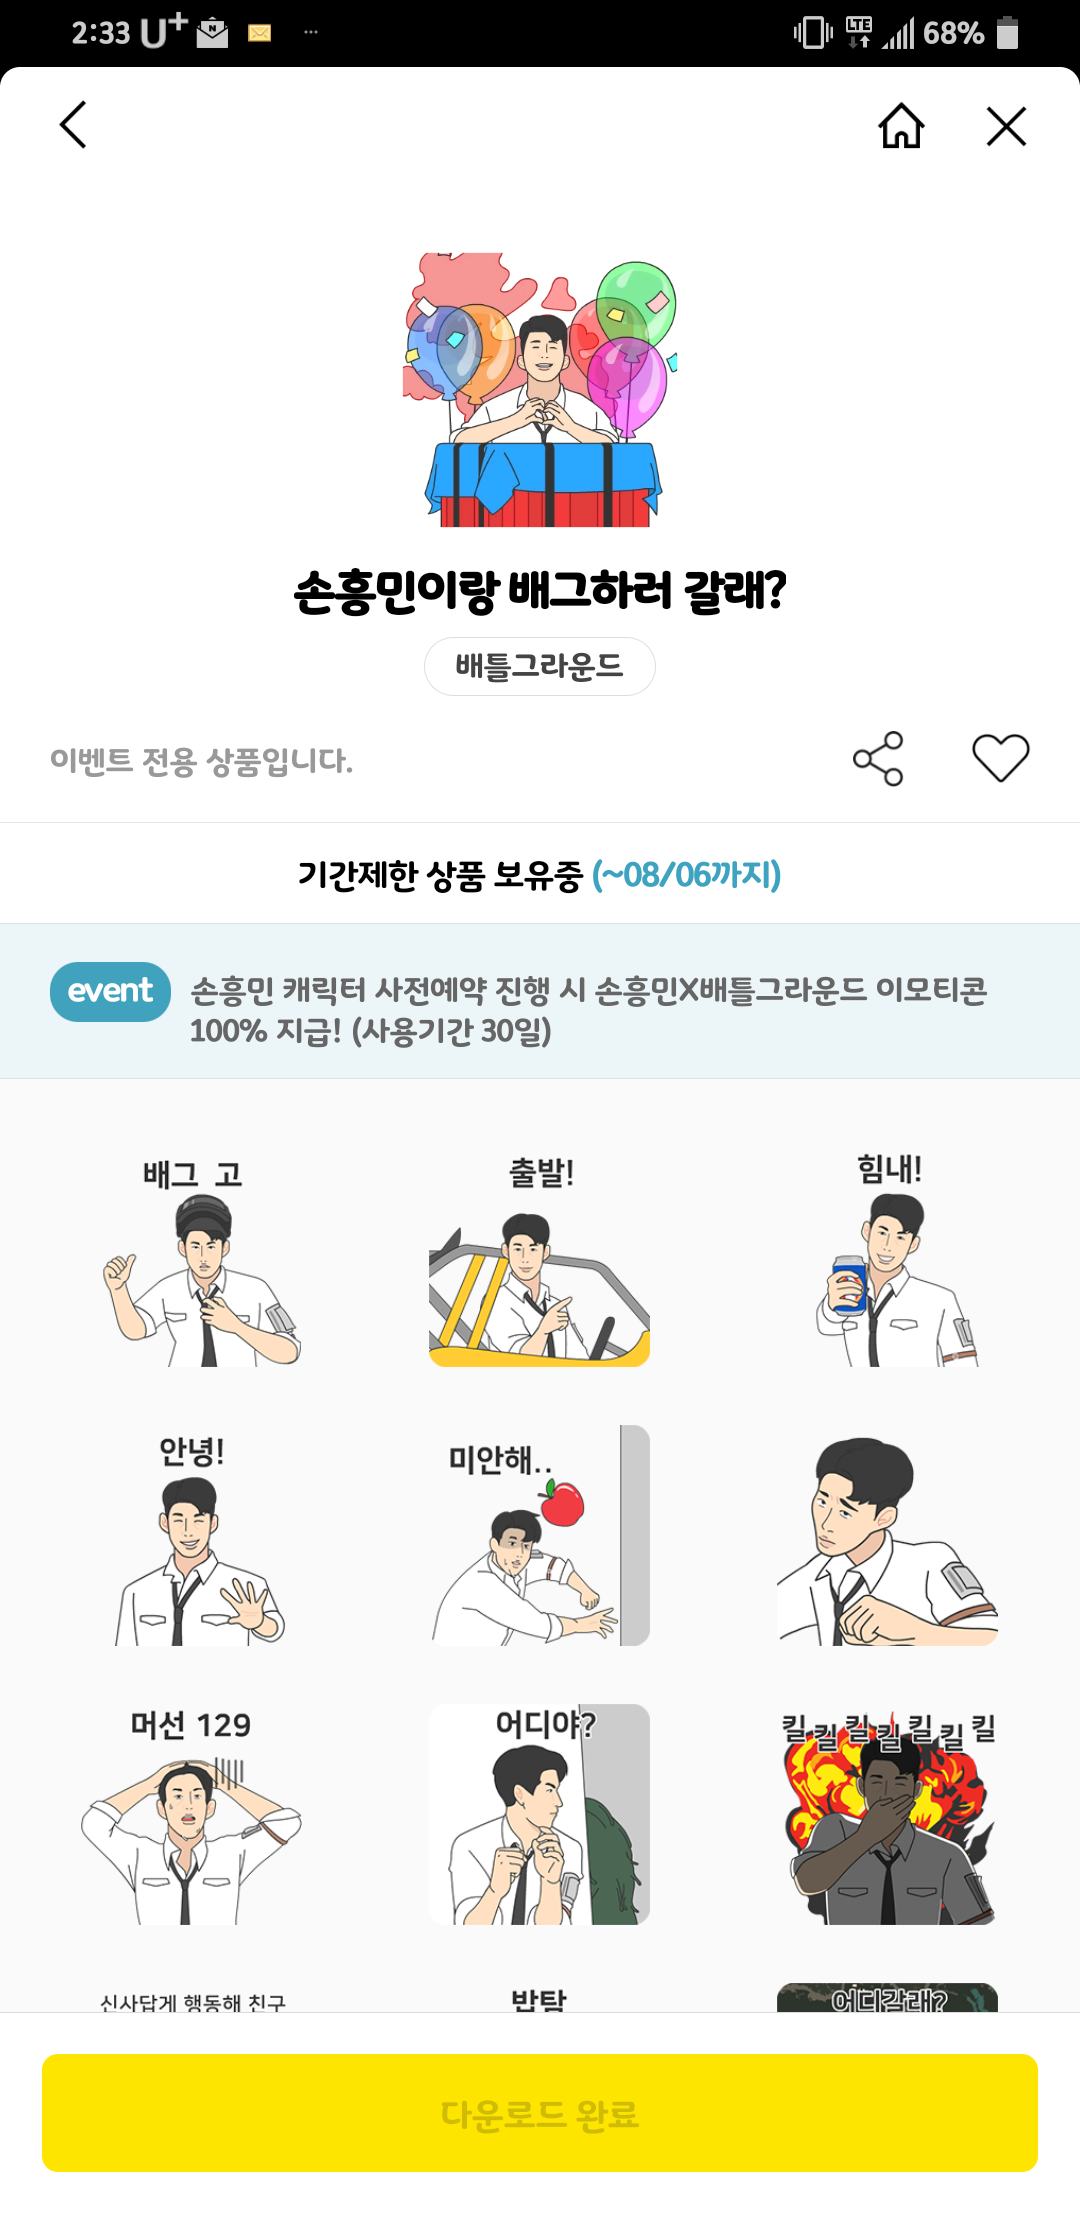
Task: Preview the 어디야? emoticon
Action: (540, 1815)
